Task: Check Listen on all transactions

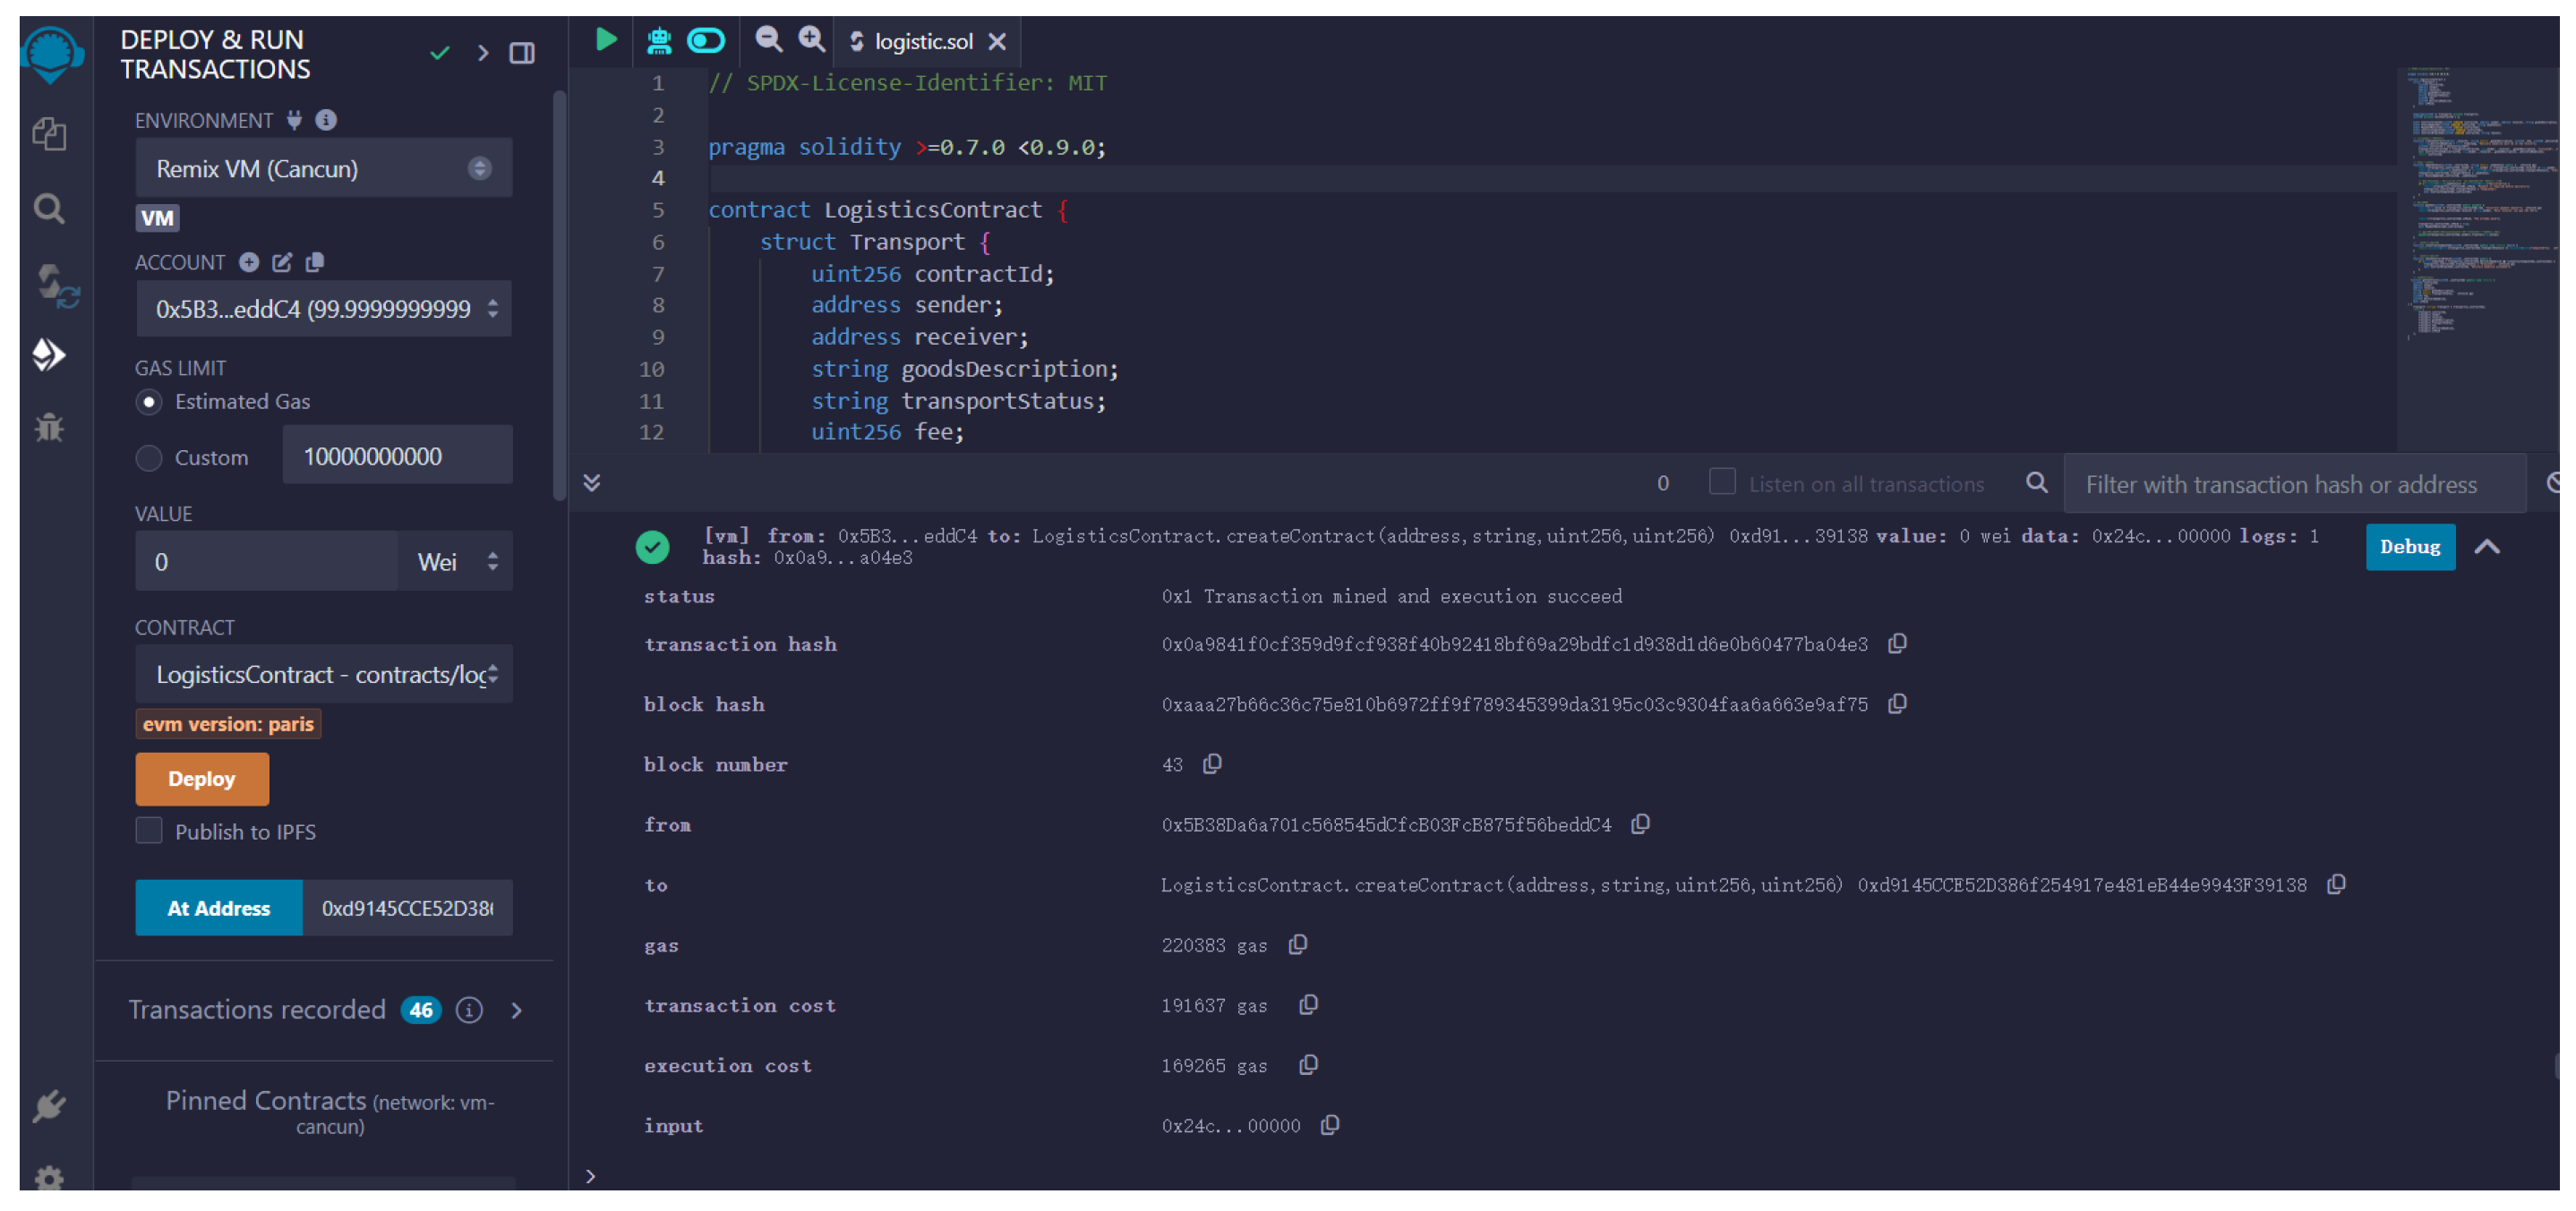Action: click(x=1721, y=483)
